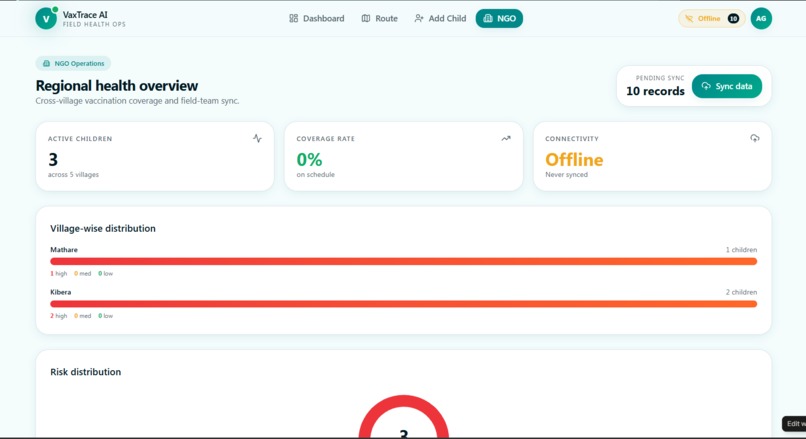Click the activity pulse icon in Active Children

point(257,138)
